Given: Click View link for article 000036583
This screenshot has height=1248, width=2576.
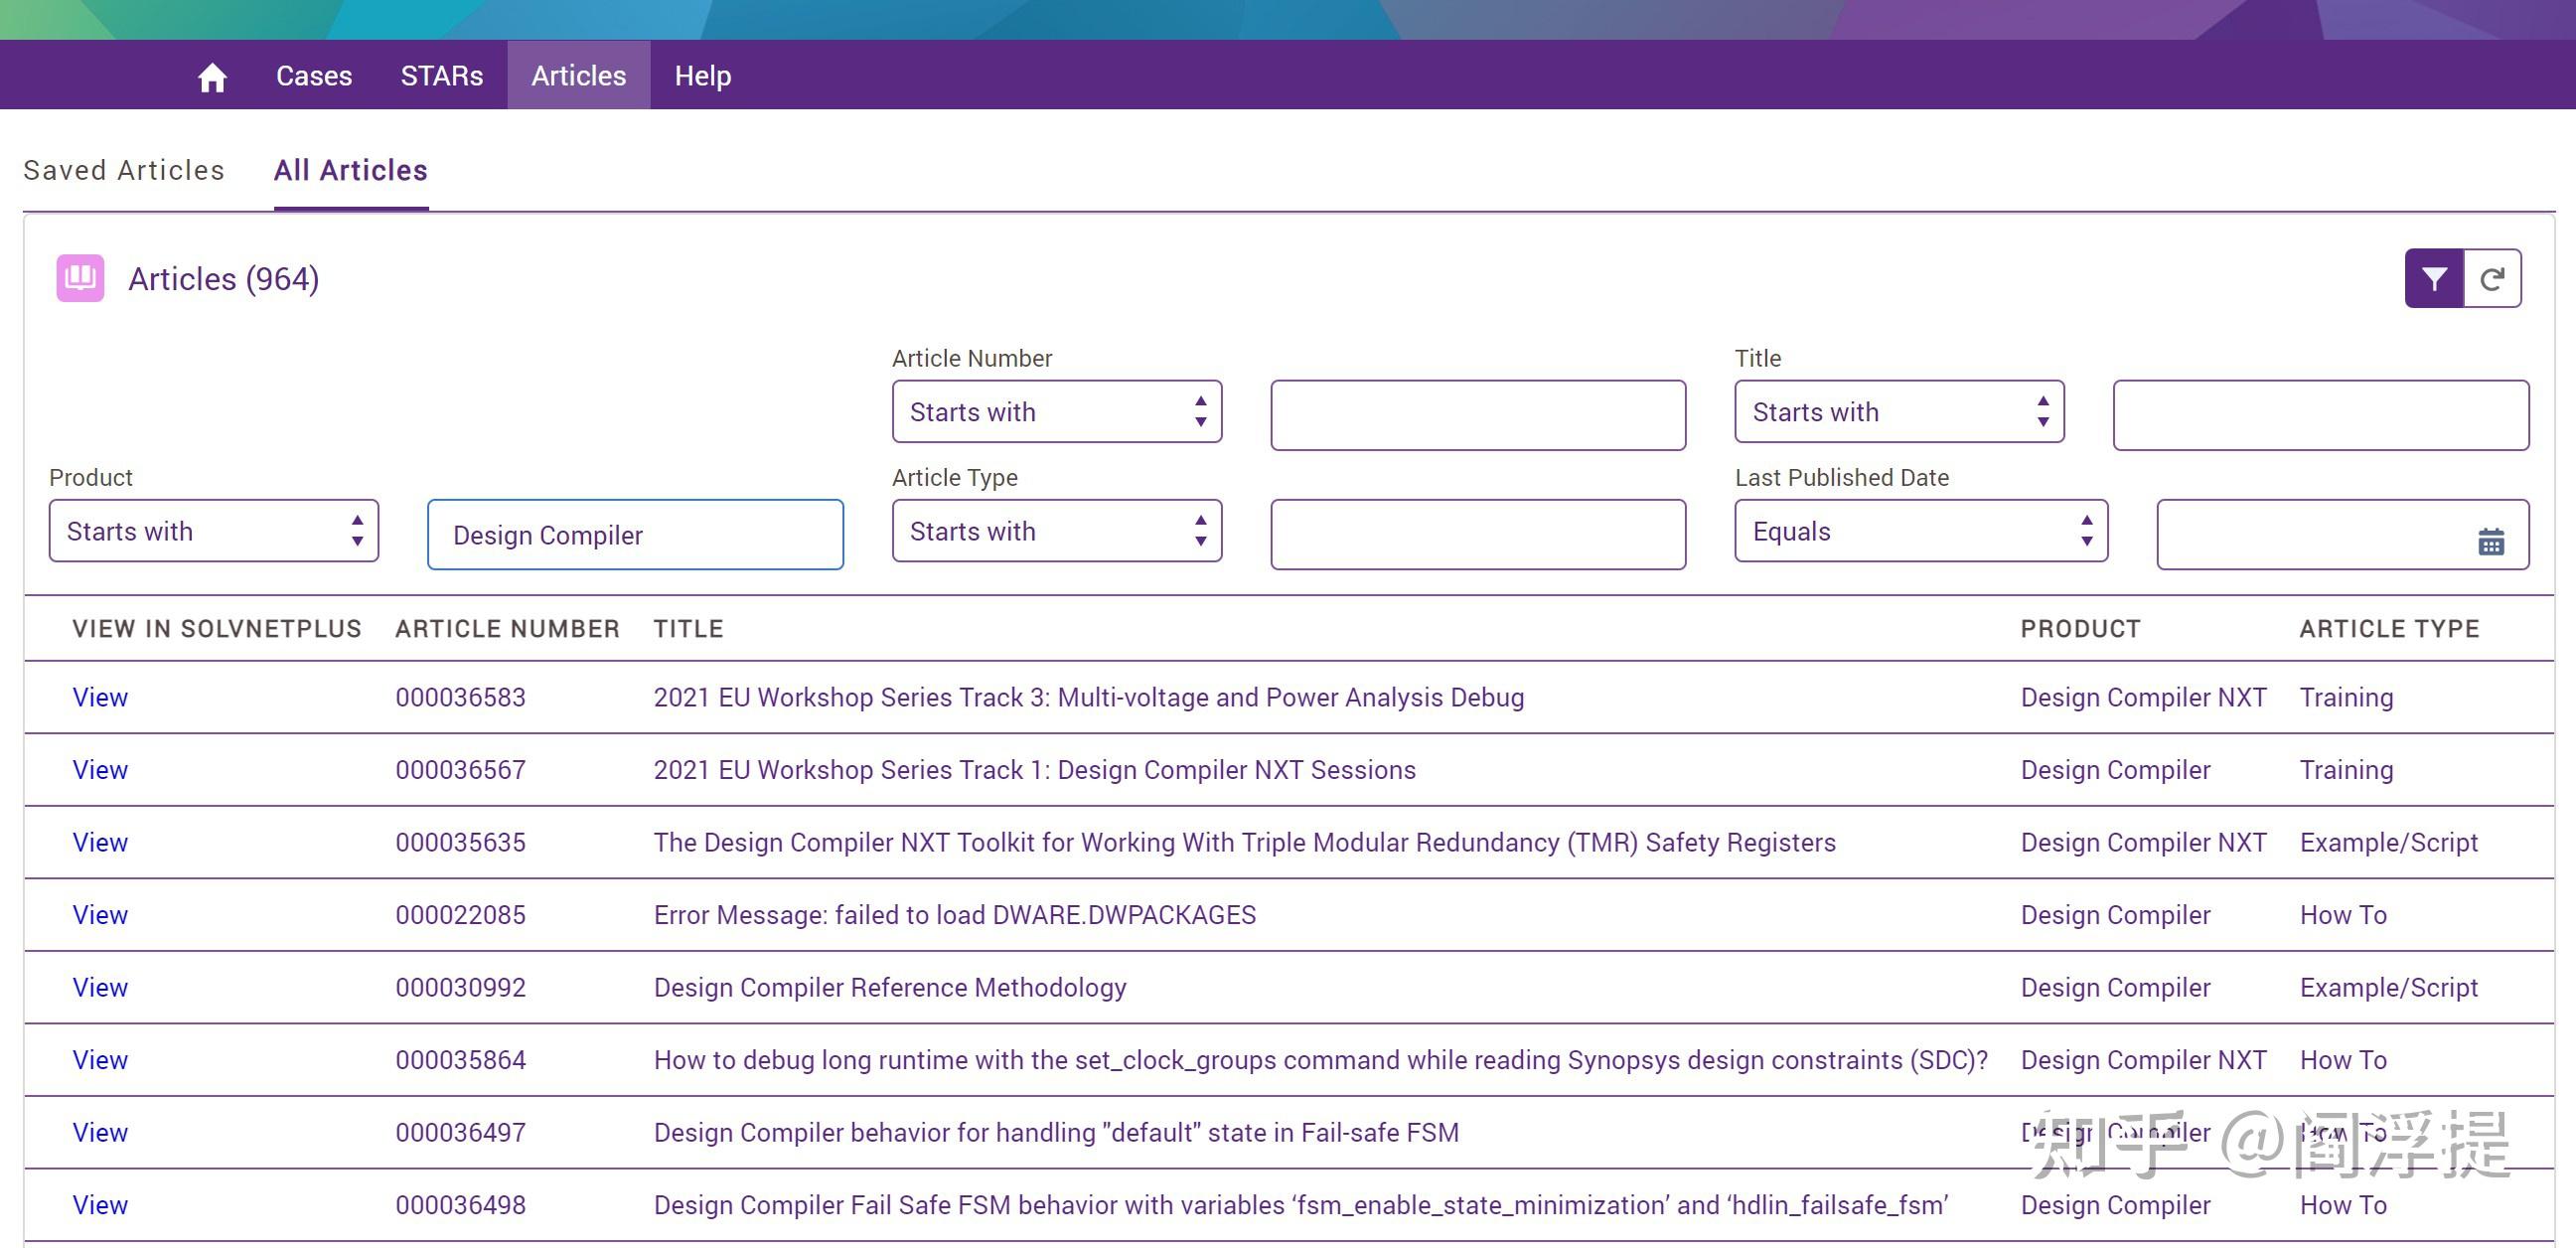Looking at the screenshot, I should tap(100, 697).
